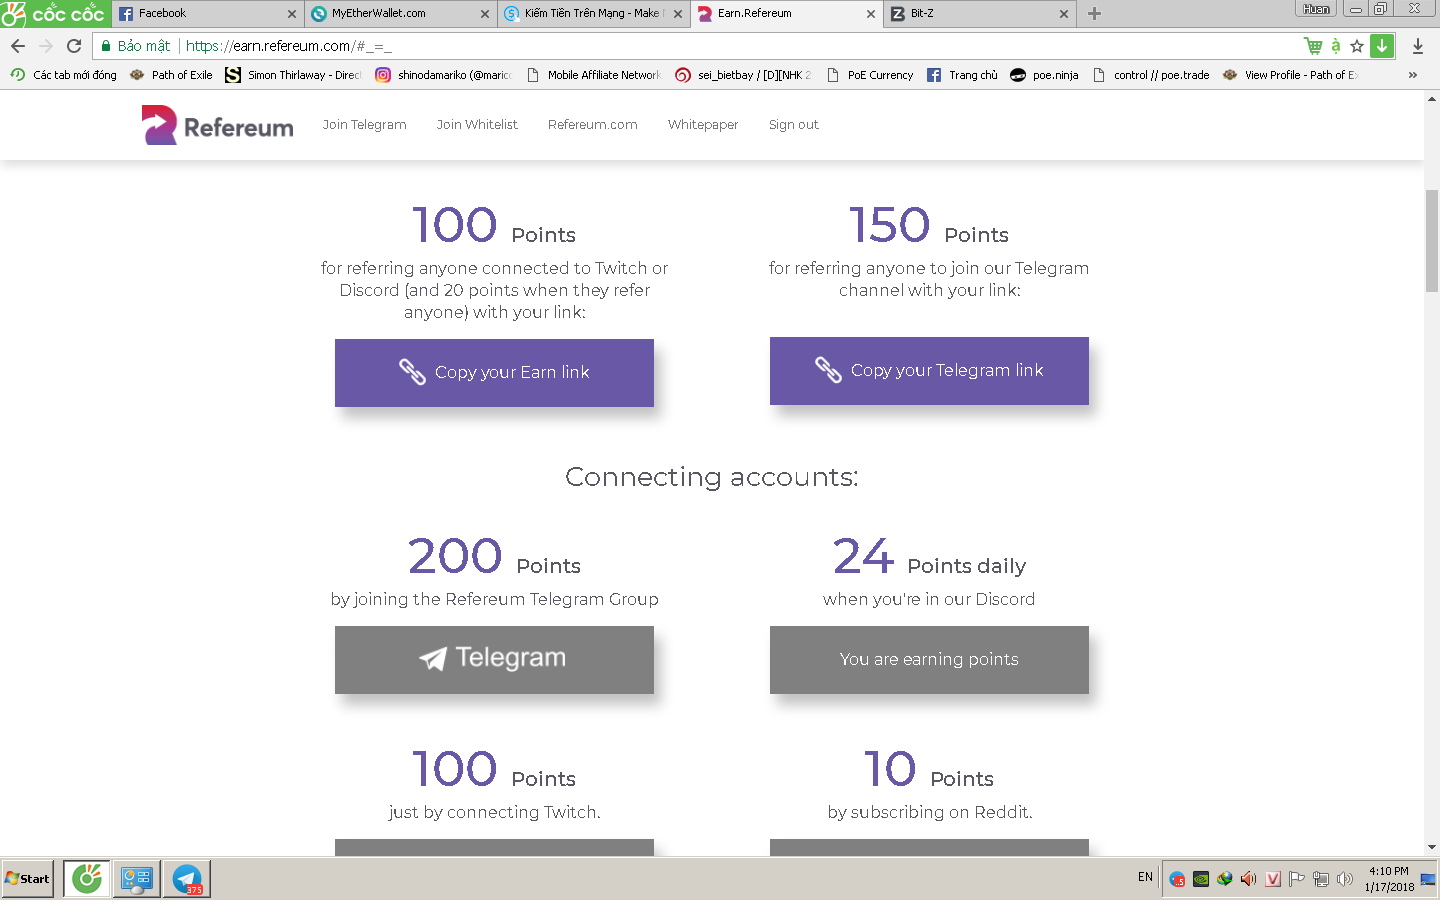Bookmark this page with the star icon
This screenshot has width=1440, height=900.
pos(1357,46)
